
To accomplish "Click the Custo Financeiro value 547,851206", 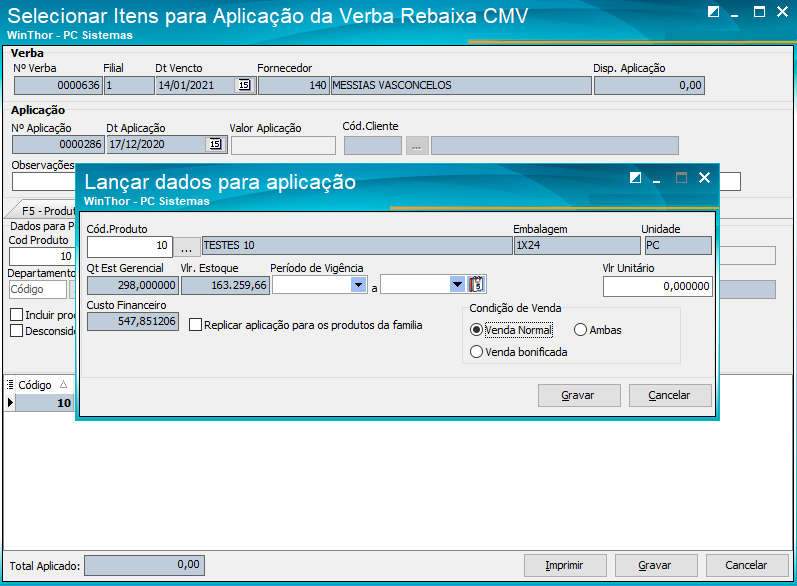I will tap(133, 321).
